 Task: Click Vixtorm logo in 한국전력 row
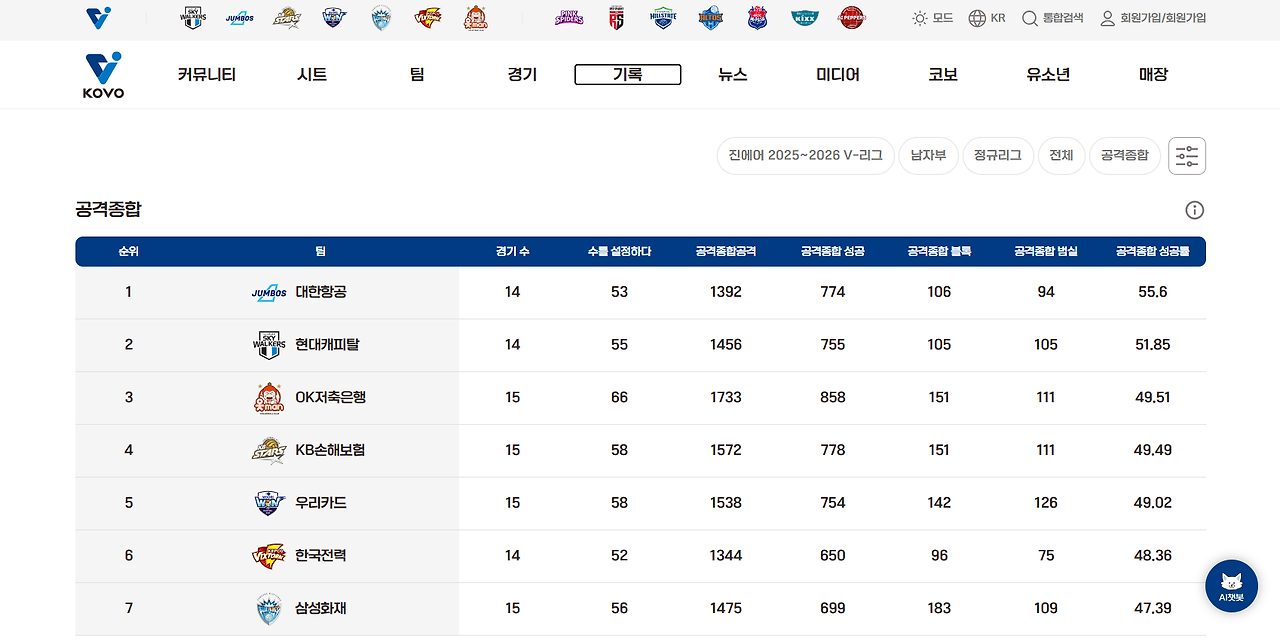pos(269,556)
